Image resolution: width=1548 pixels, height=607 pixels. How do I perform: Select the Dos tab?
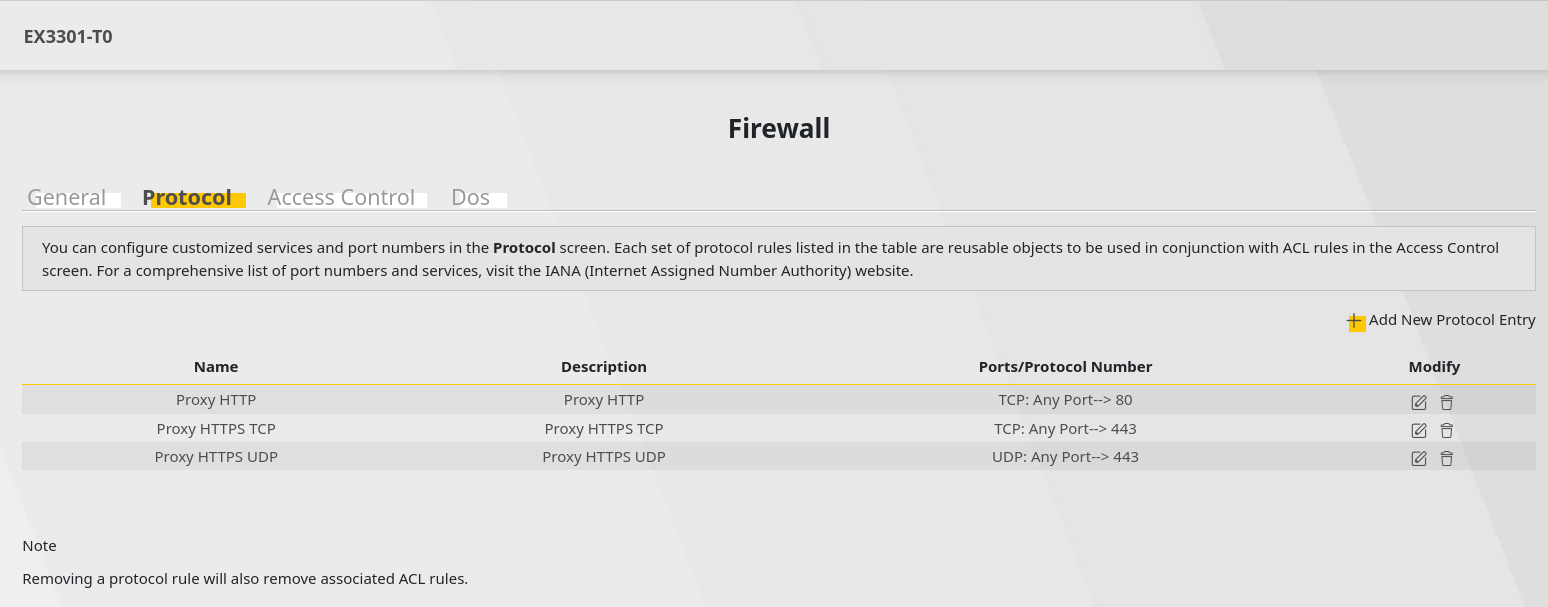pos(471,197)
